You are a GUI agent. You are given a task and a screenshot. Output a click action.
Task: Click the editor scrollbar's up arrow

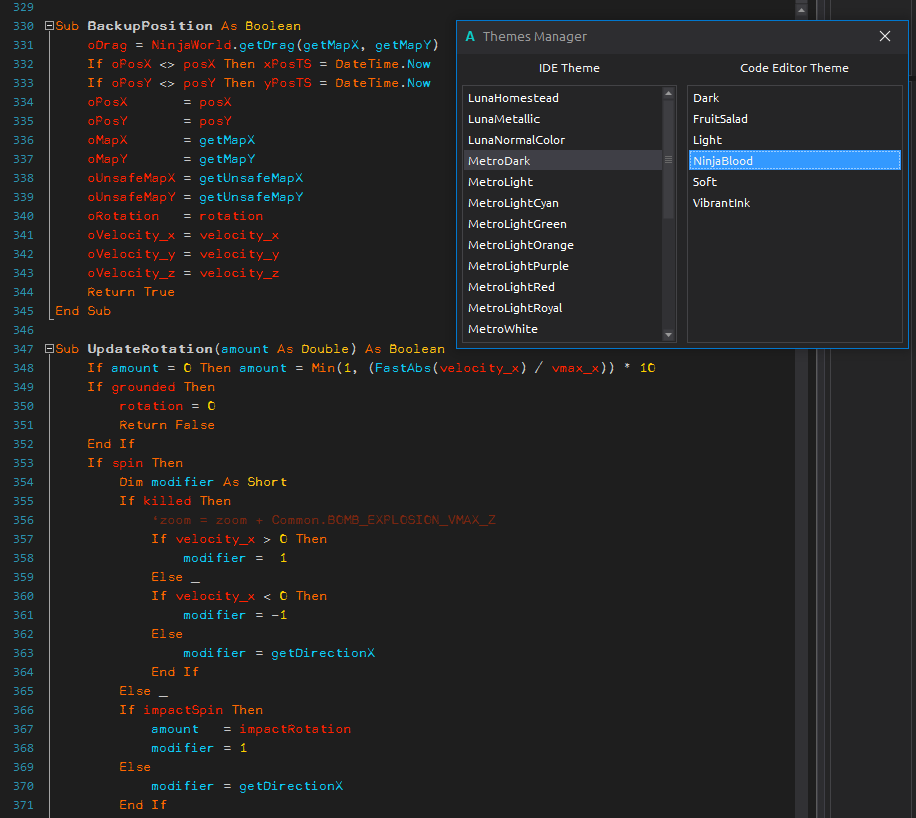point(801,9)
